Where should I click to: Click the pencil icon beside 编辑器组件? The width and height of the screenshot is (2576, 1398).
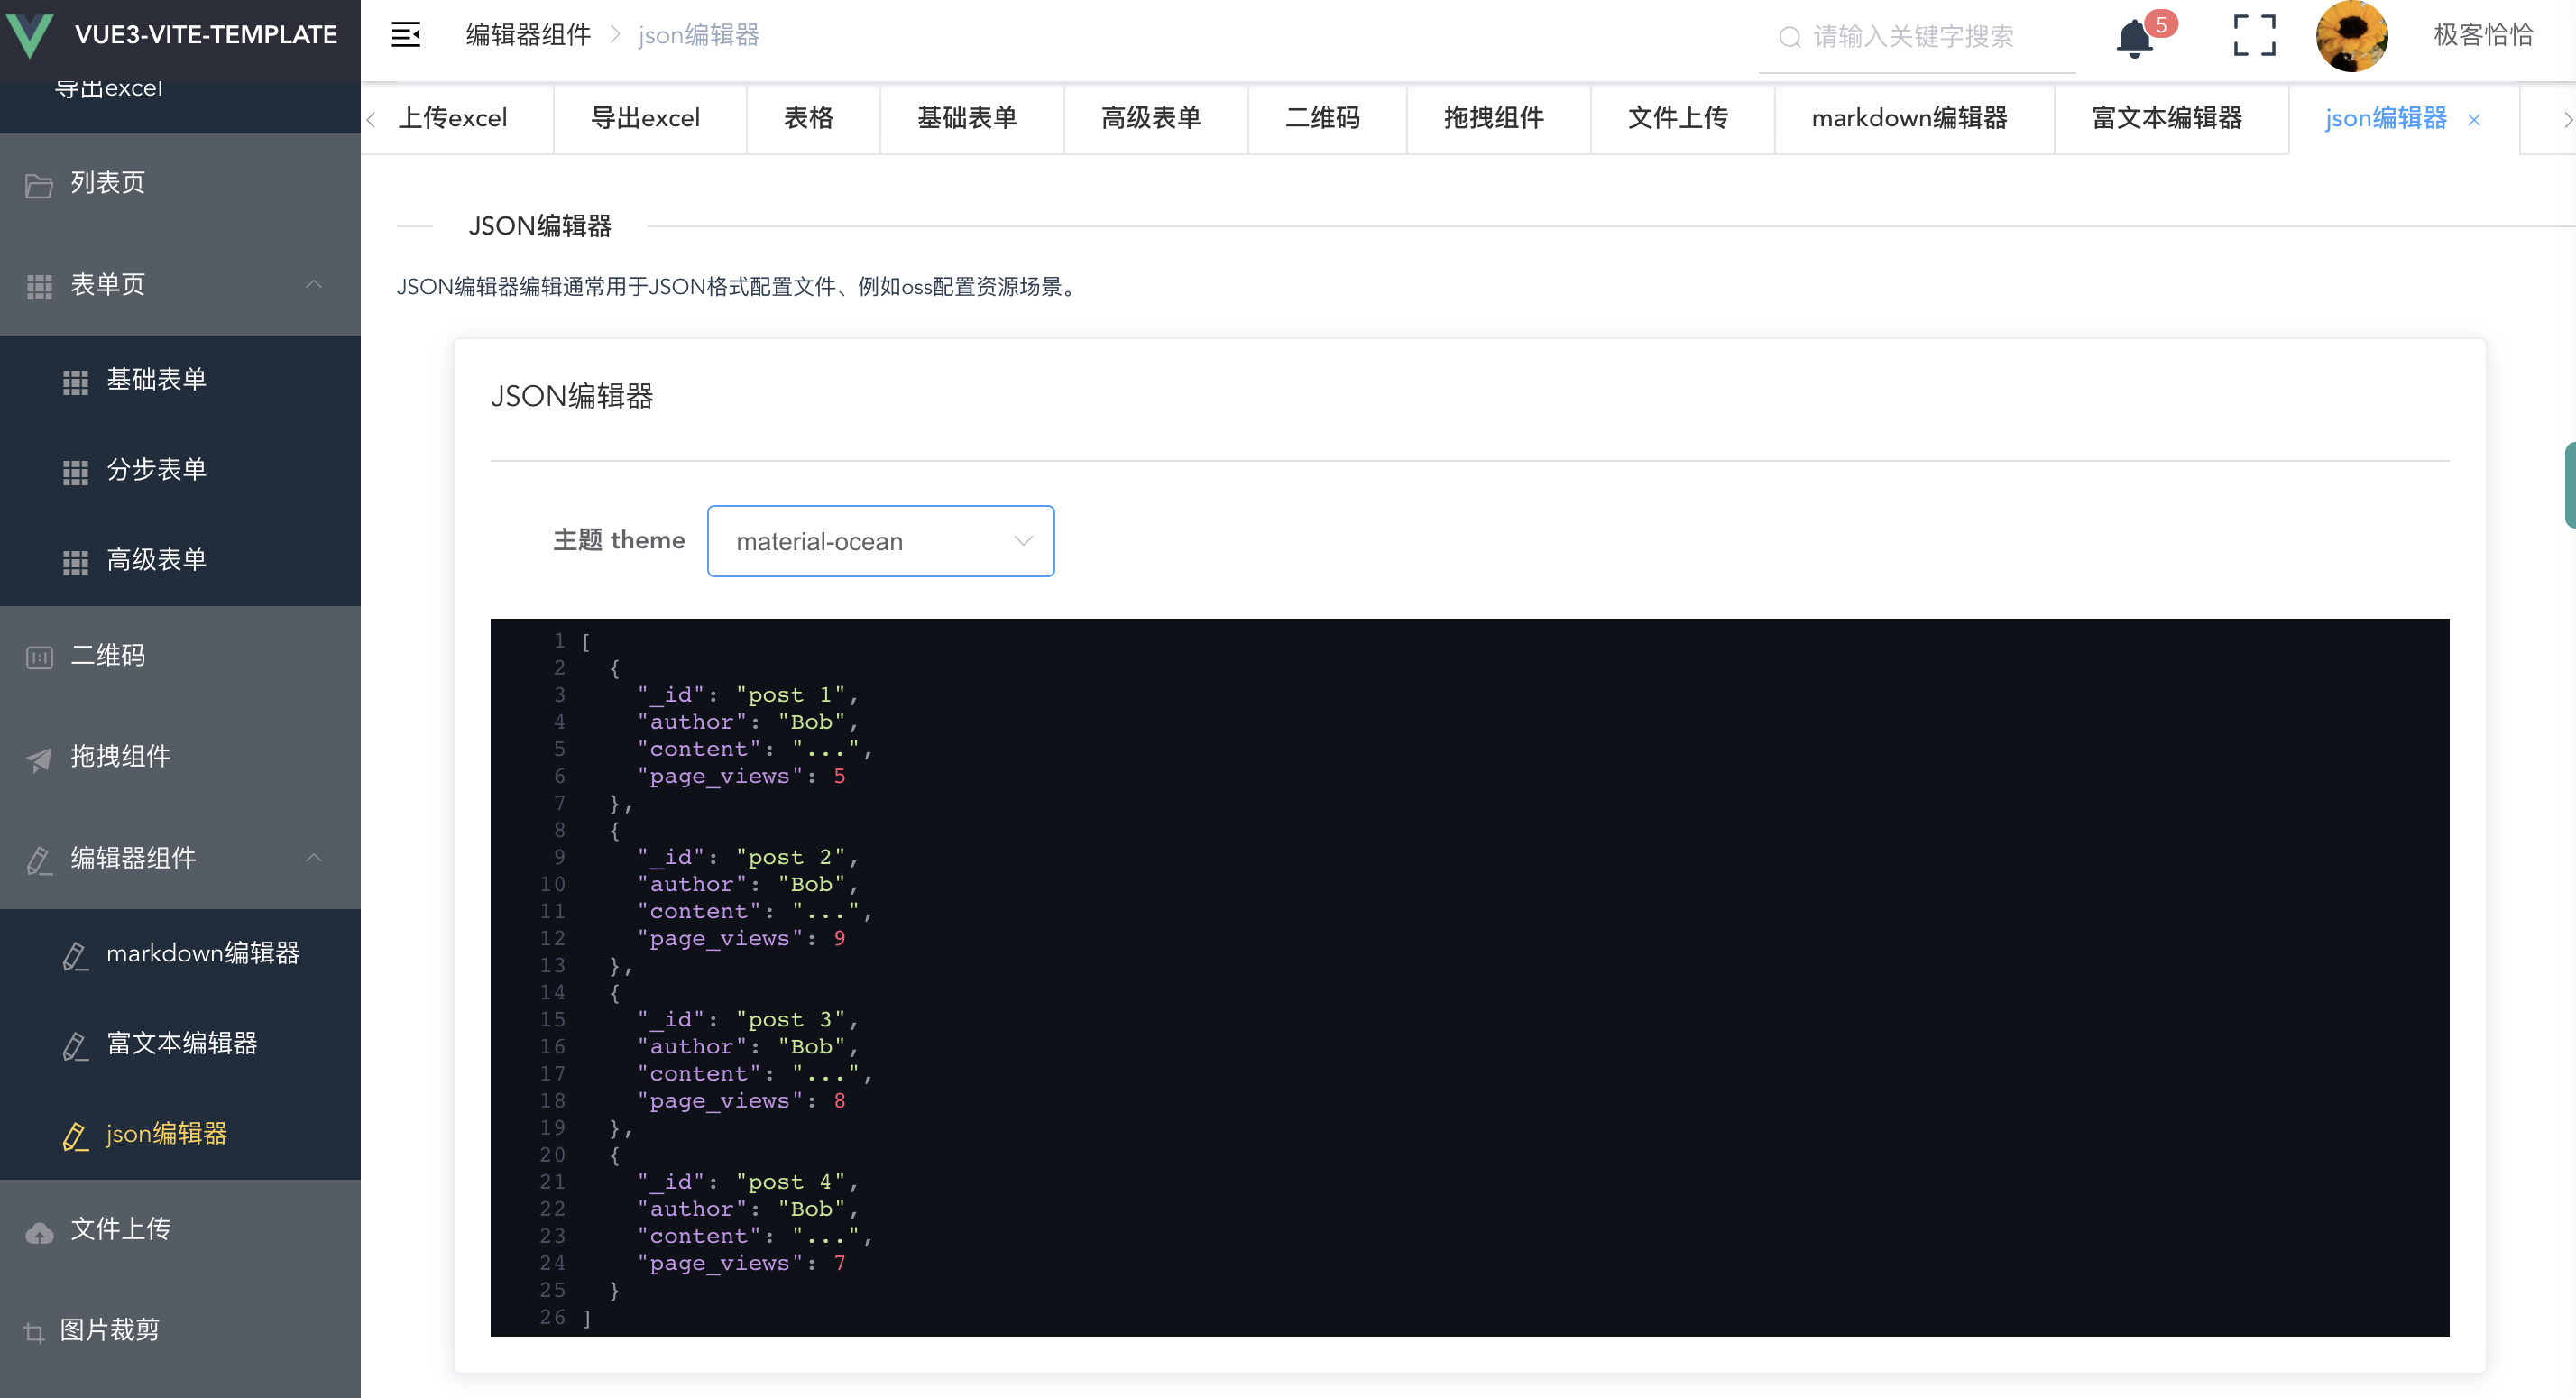pyautogui.click(x=39, y=860)
